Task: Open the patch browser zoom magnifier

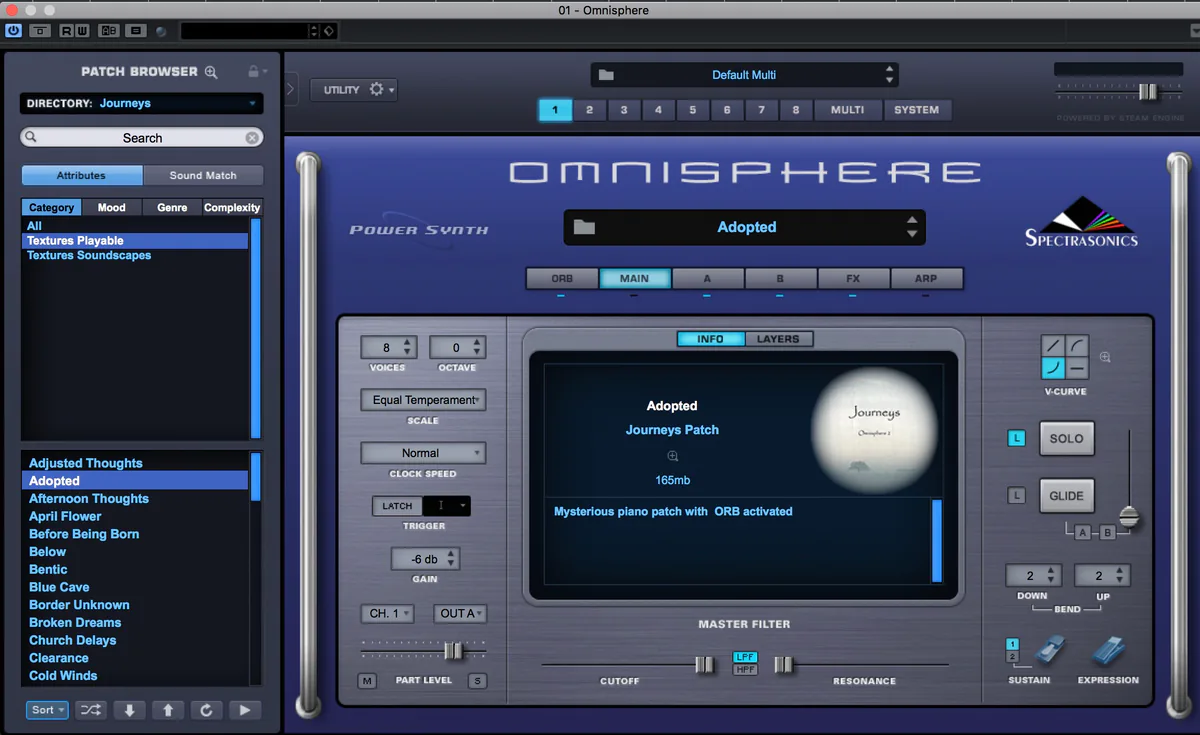Action: tap(211, 72)
